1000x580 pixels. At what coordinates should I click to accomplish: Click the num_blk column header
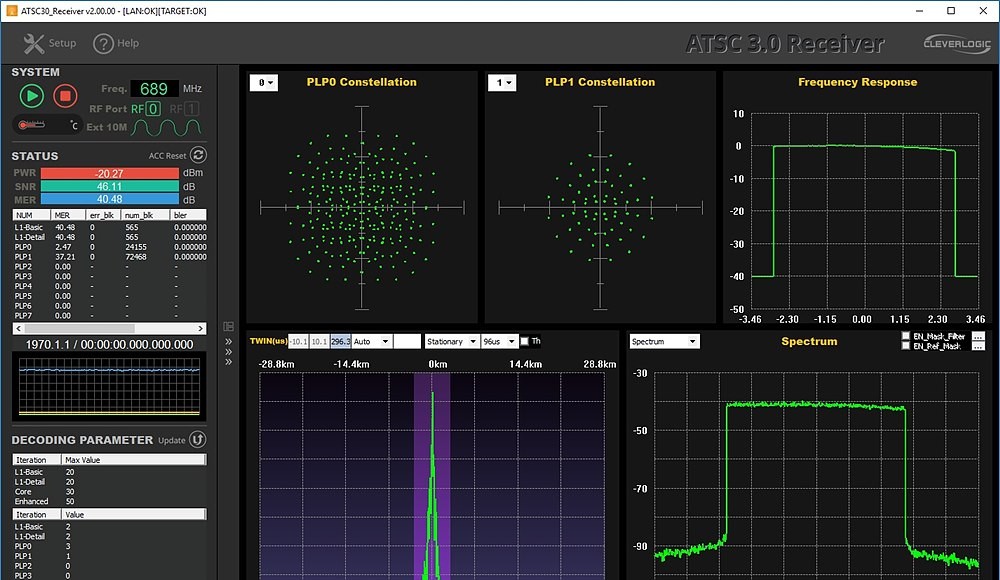pos(145,215)
